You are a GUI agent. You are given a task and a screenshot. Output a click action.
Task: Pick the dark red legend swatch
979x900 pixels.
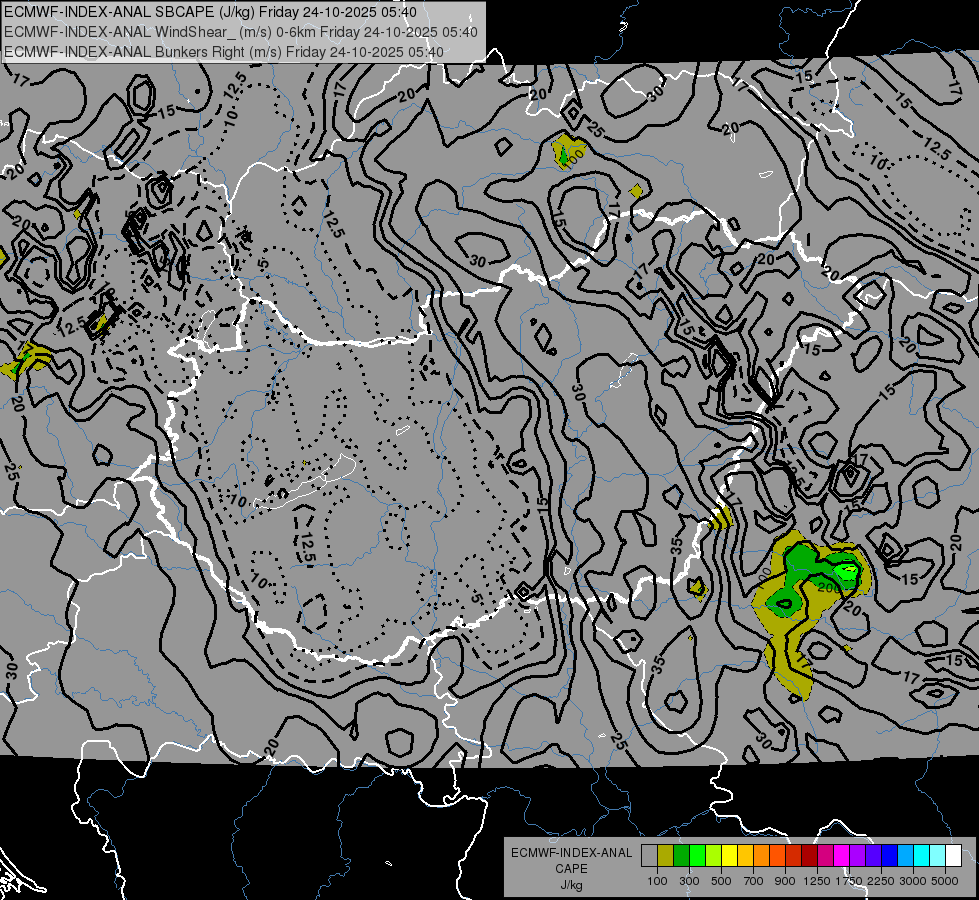point(809,855)
